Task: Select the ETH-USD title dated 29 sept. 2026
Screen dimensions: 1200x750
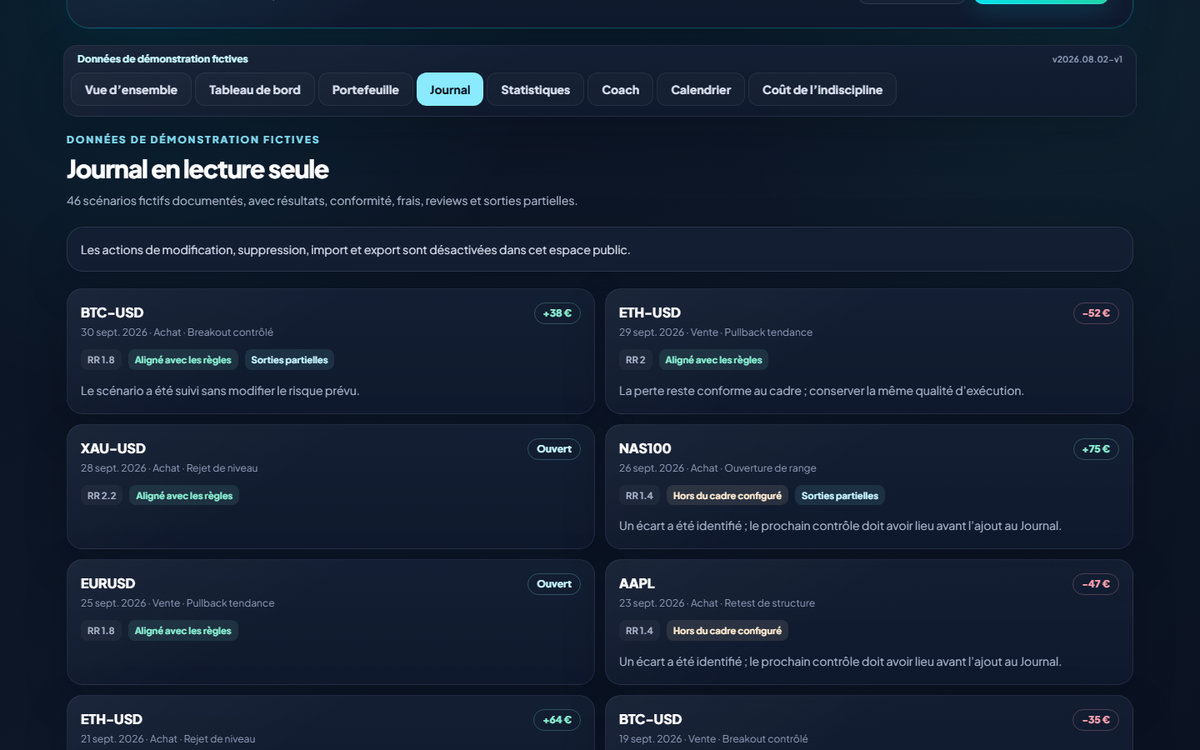Action: [x=650, y=313]
